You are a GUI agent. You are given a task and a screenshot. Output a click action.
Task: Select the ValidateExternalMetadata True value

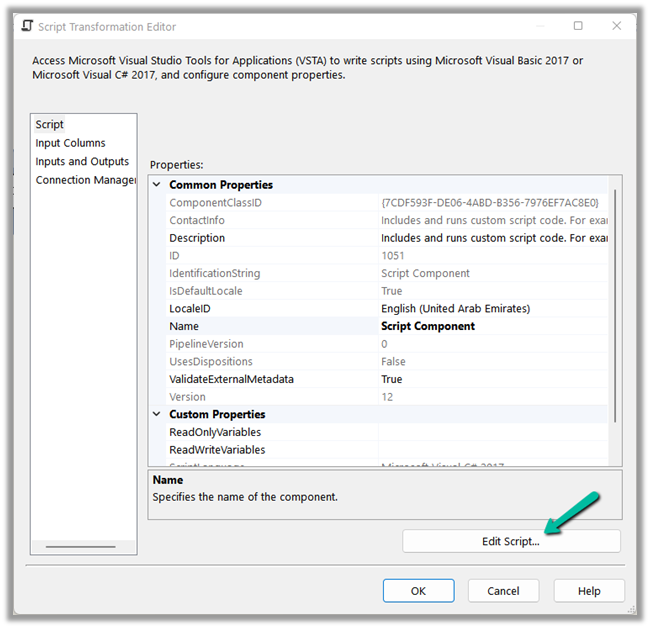(x=490, y=379)
